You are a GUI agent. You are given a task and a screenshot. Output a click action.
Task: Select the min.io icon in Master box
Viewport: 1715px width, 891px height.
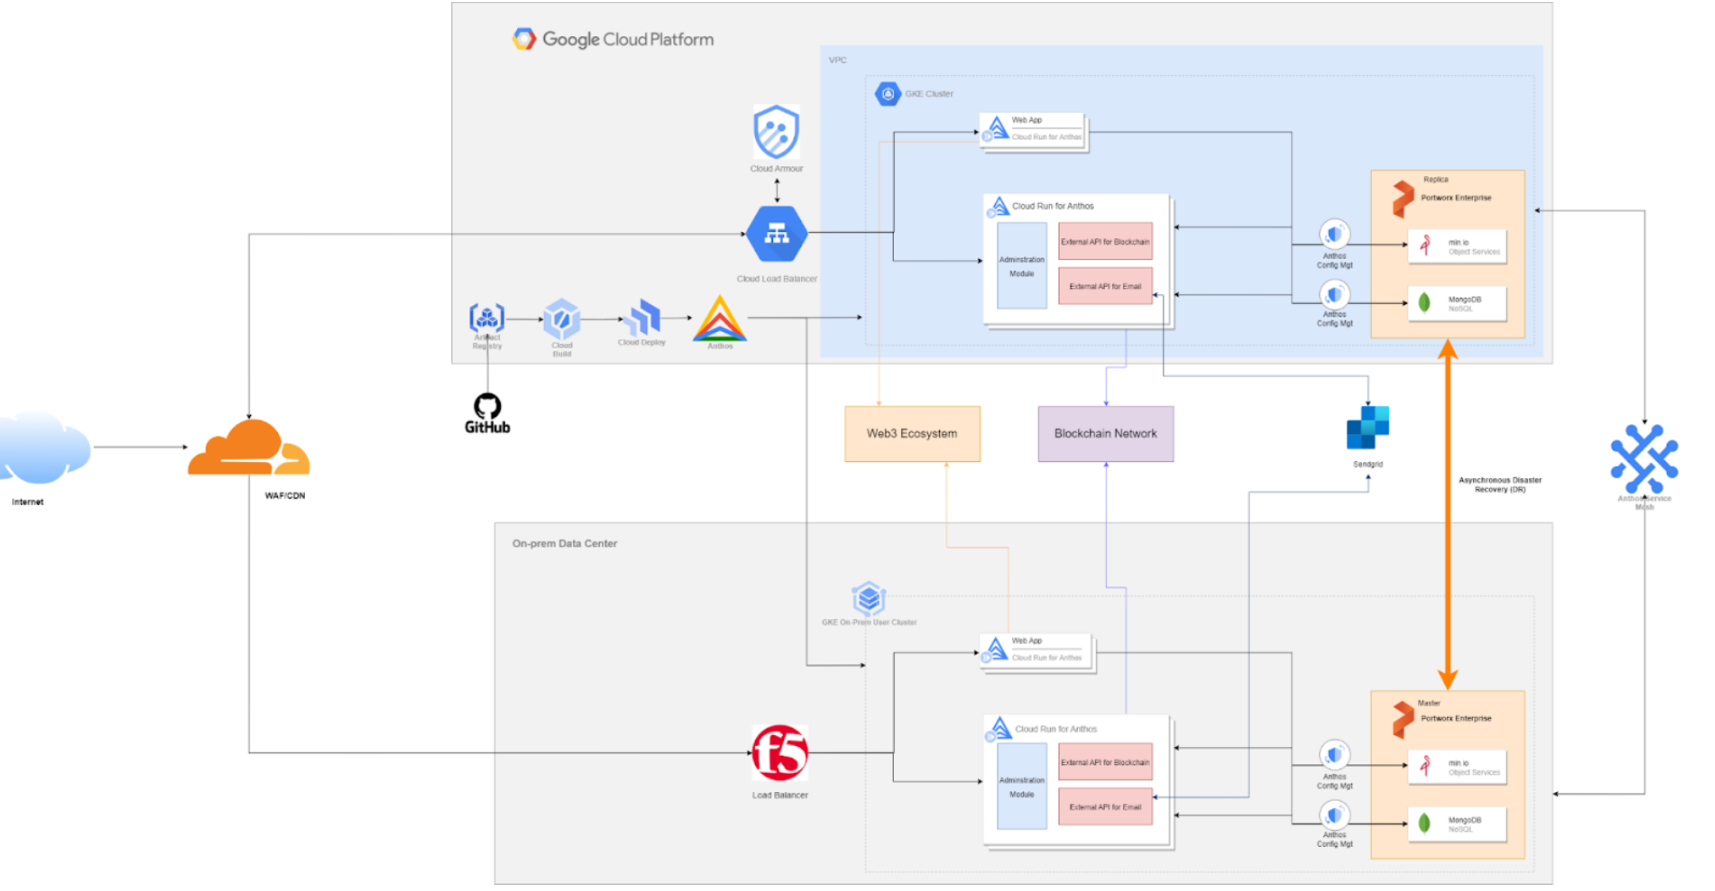(1426, 766)
